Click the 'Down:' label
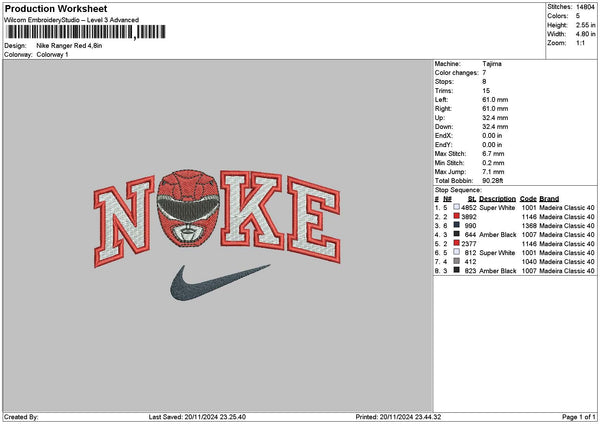Viewport: 600px width, 424px height. coord(444,127)
